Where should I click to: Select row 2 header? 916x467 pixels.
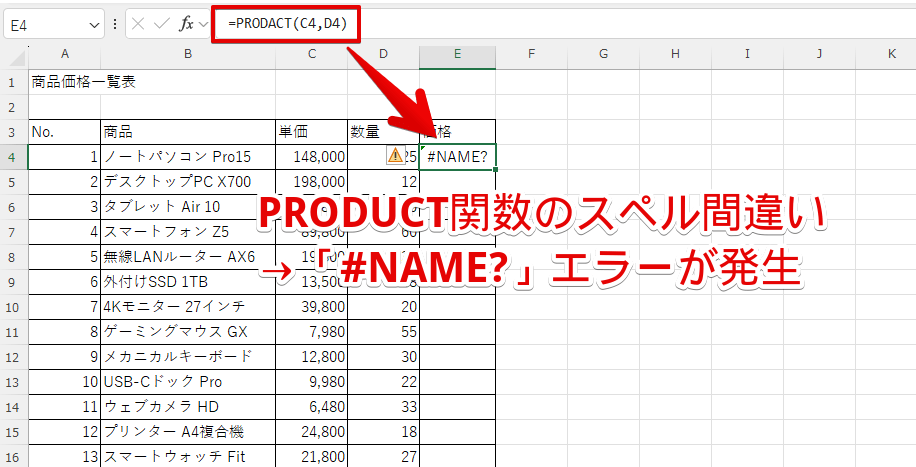(x=13, y=107)
